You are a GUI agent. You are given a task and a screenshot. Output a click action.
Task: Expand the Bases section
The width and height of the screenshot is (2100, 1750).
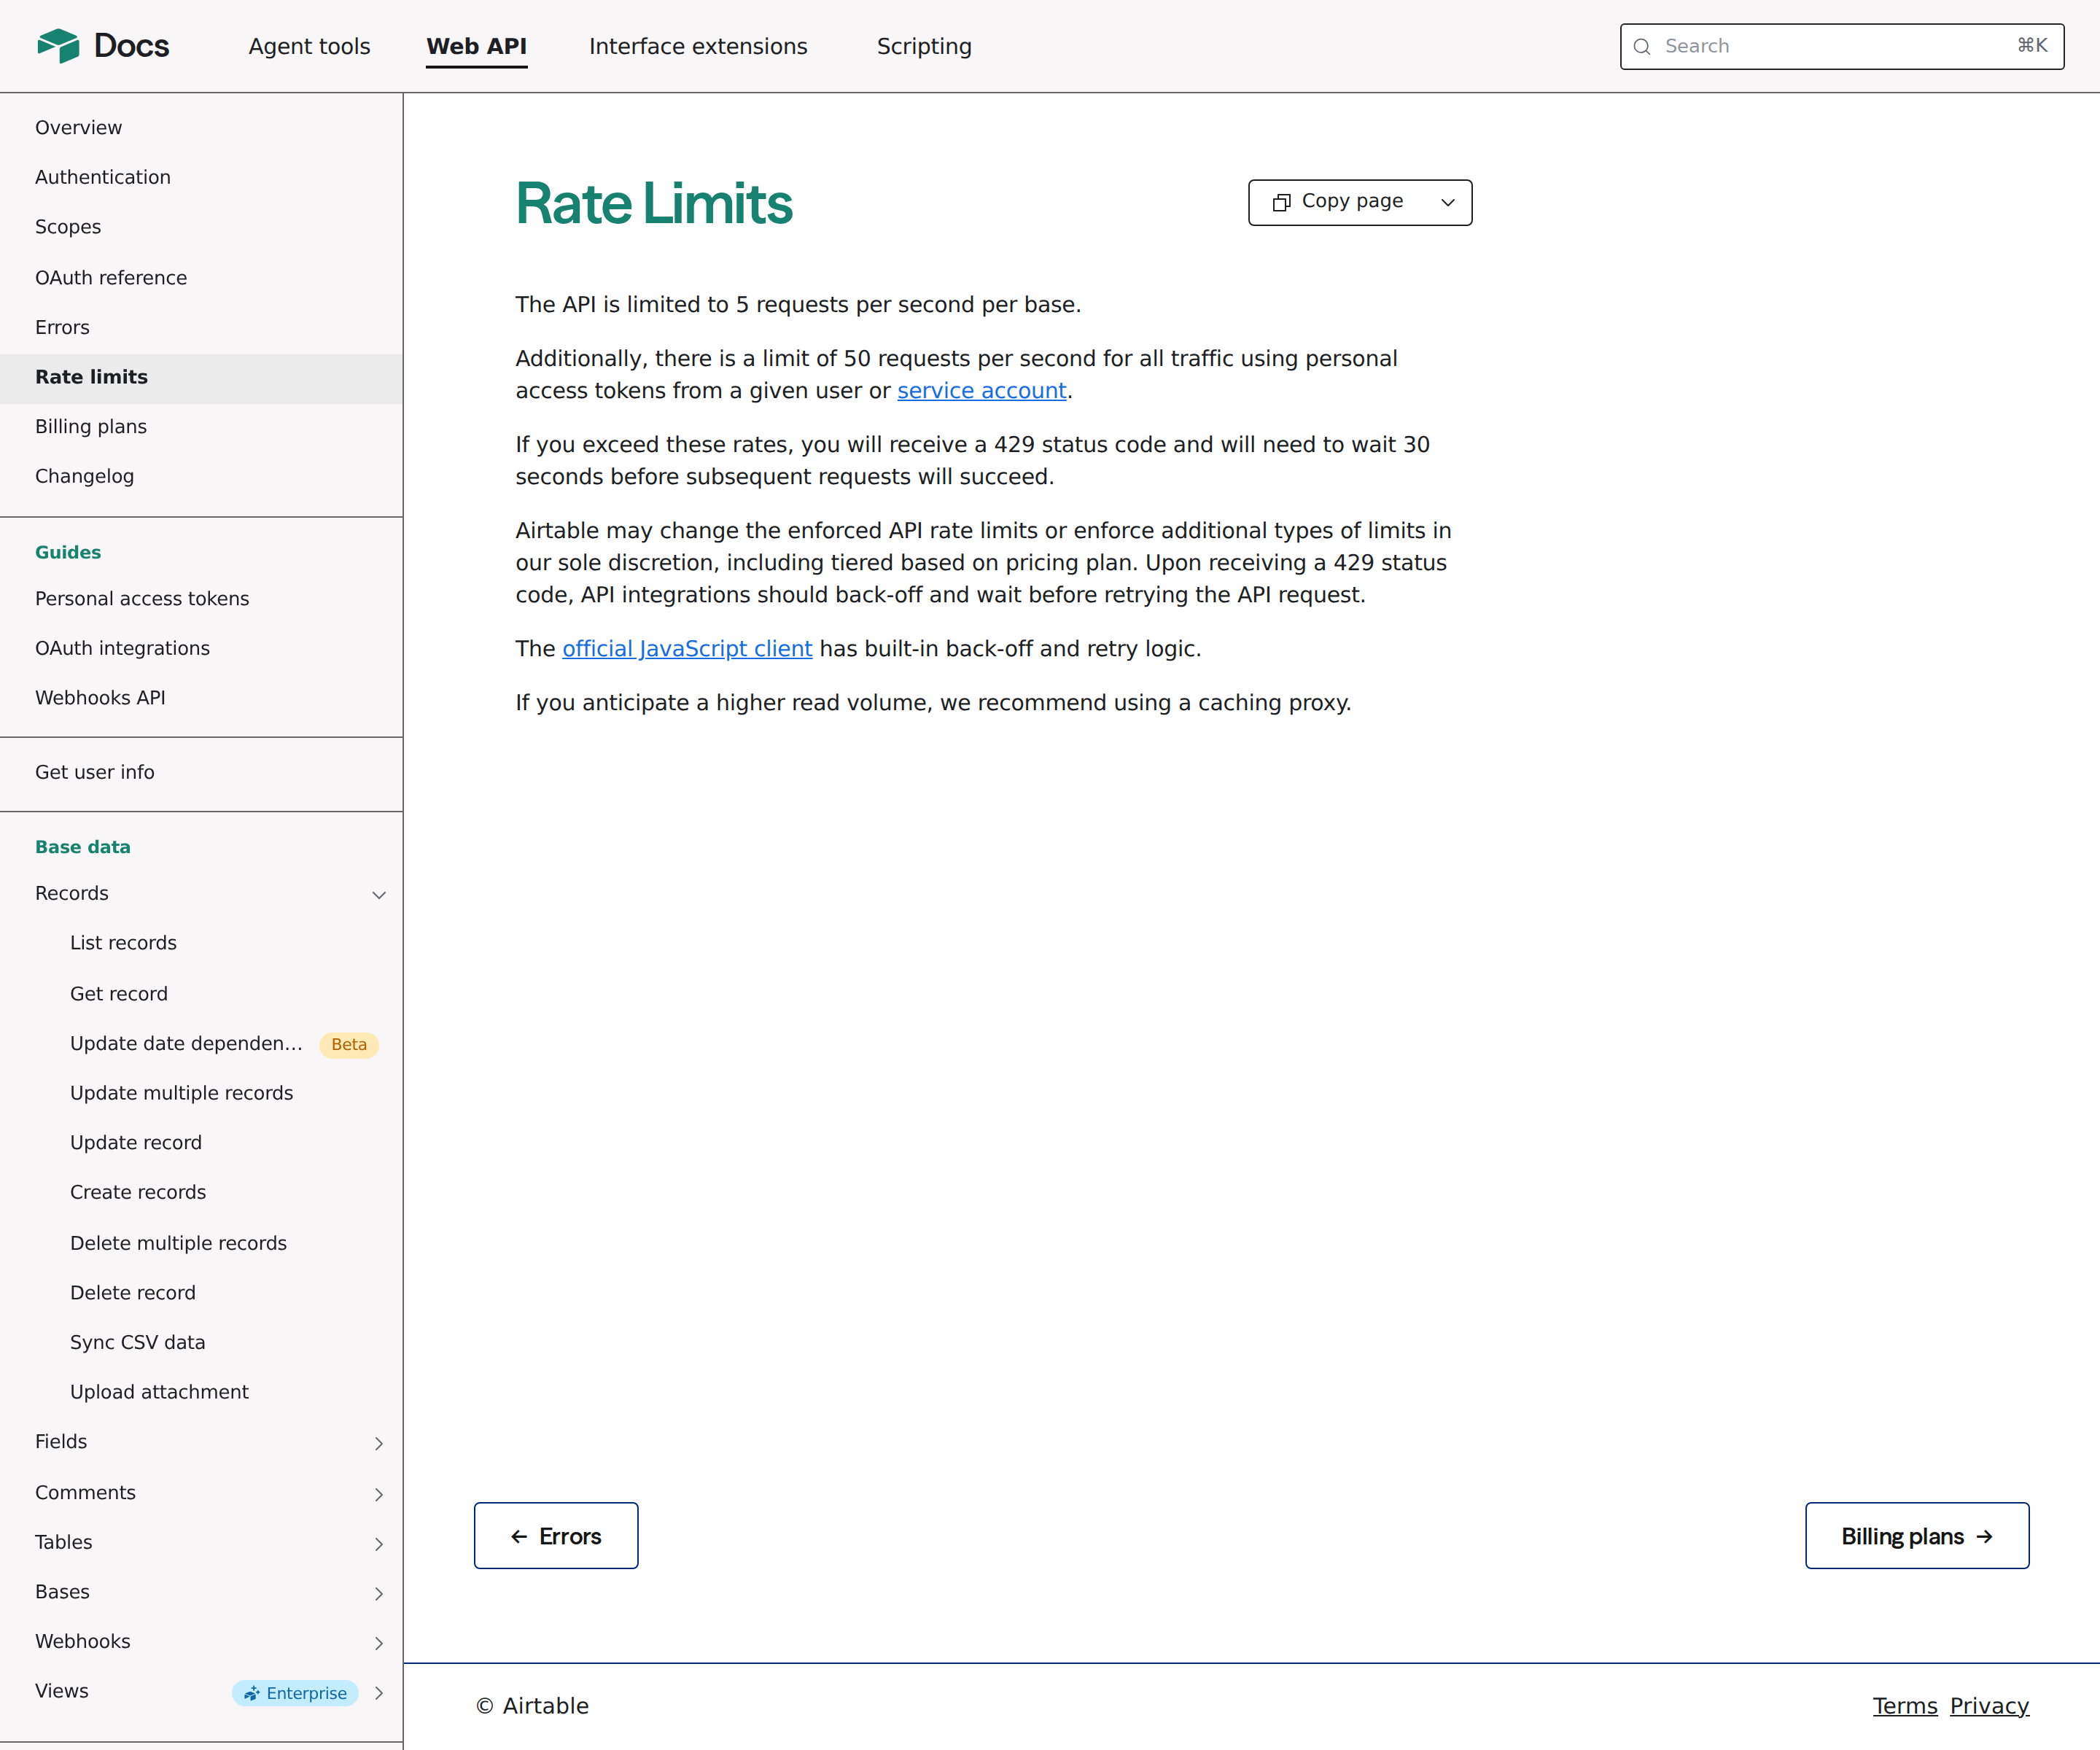tap(379, 1593)
